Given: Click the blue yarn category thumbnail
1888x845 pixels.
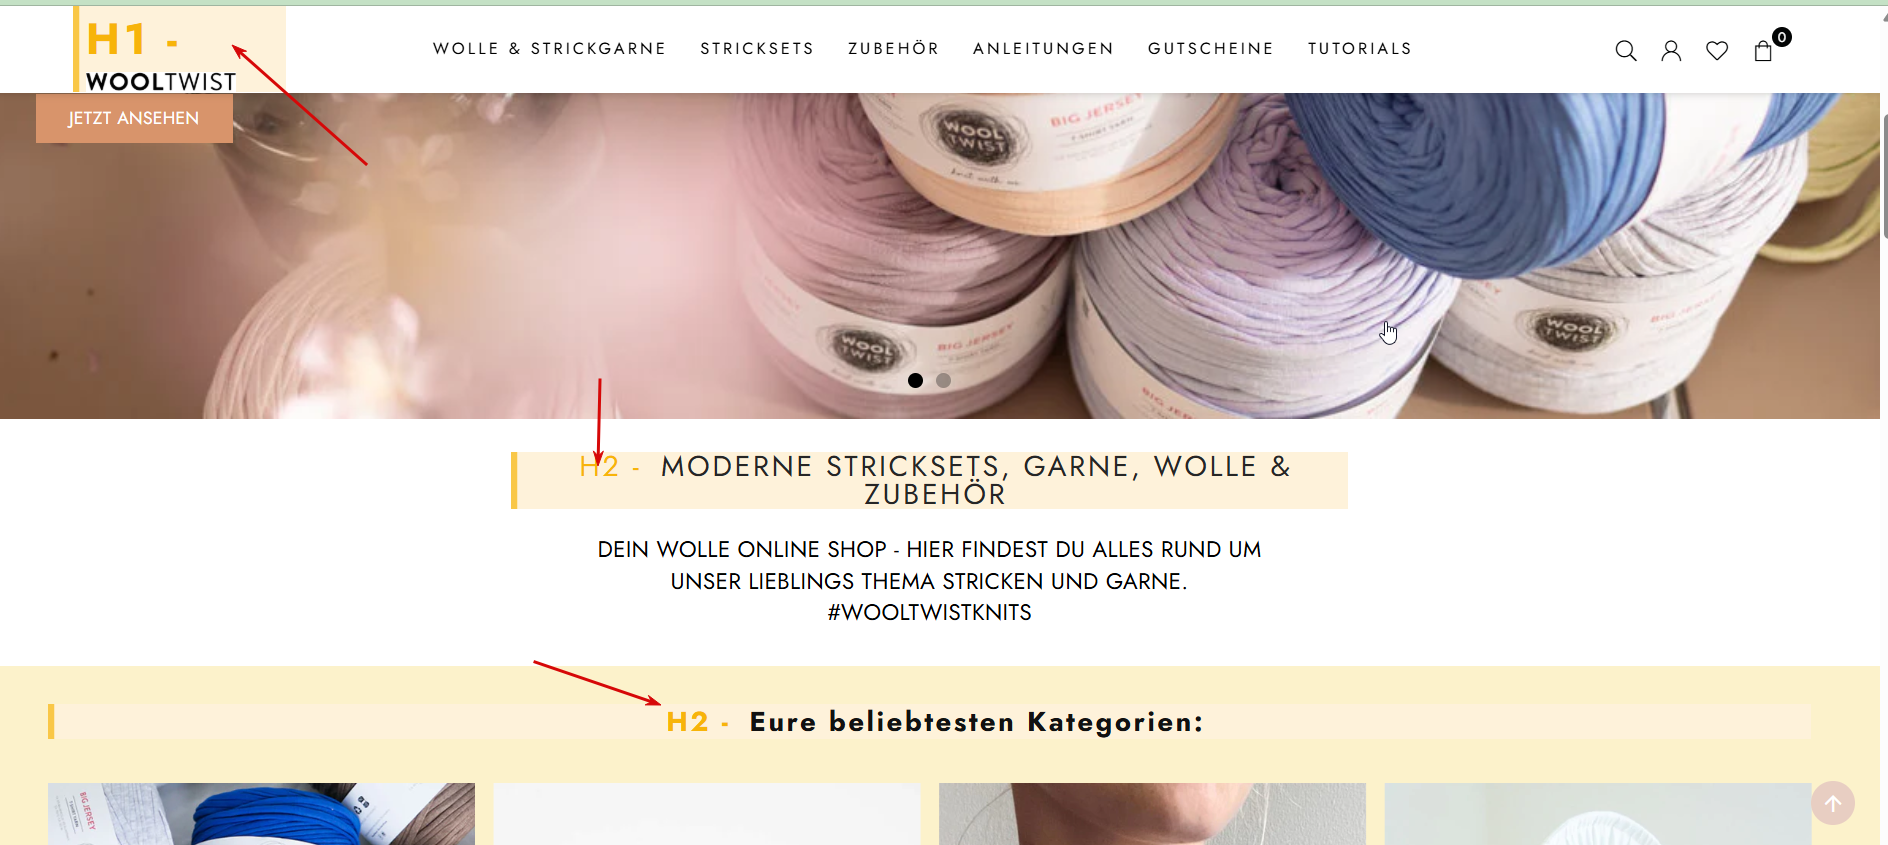Looking at the screenshot, I should click(x=261, y=814).
